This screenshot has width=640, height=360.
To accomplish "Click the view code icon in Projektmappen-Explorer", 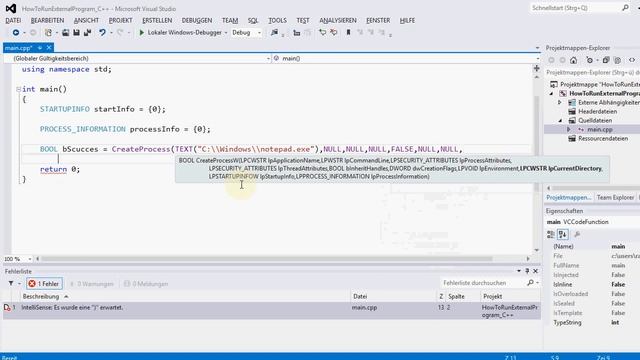I will (x=632, y=60).
